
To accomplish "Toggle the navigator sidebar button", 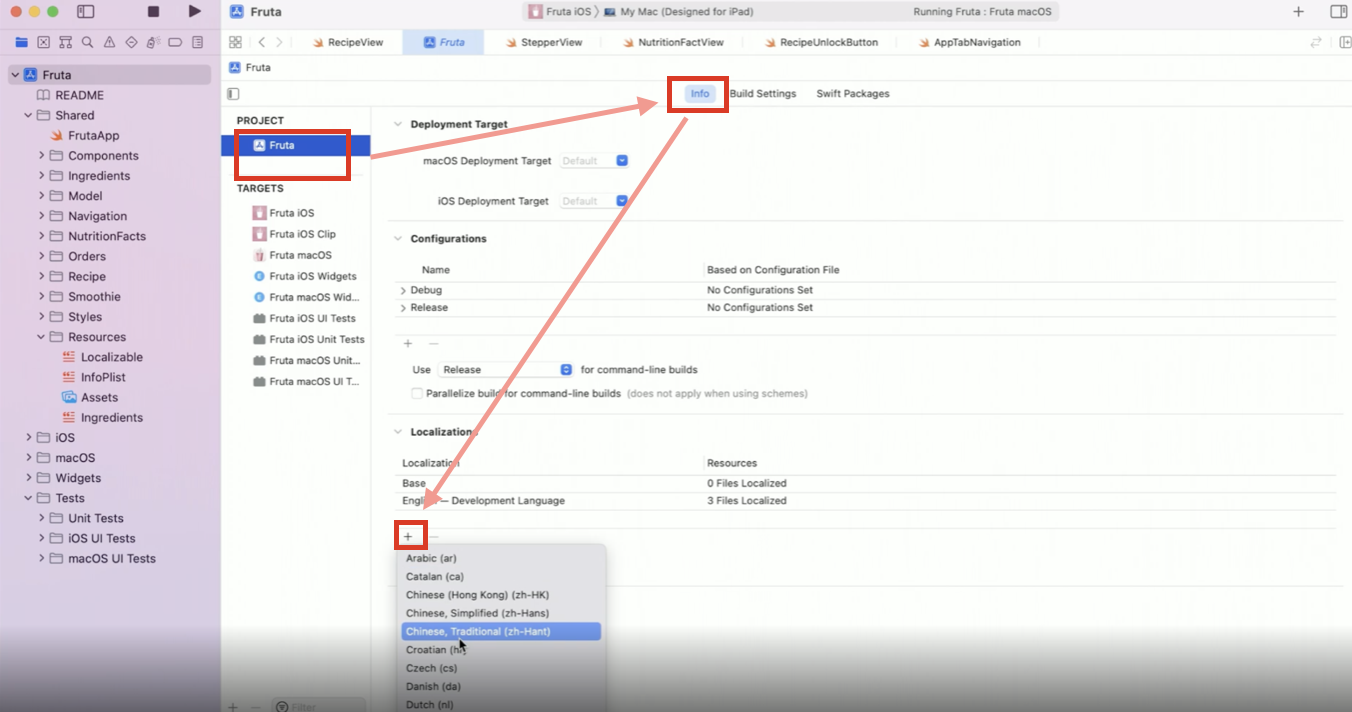I will tap(86, 12).
